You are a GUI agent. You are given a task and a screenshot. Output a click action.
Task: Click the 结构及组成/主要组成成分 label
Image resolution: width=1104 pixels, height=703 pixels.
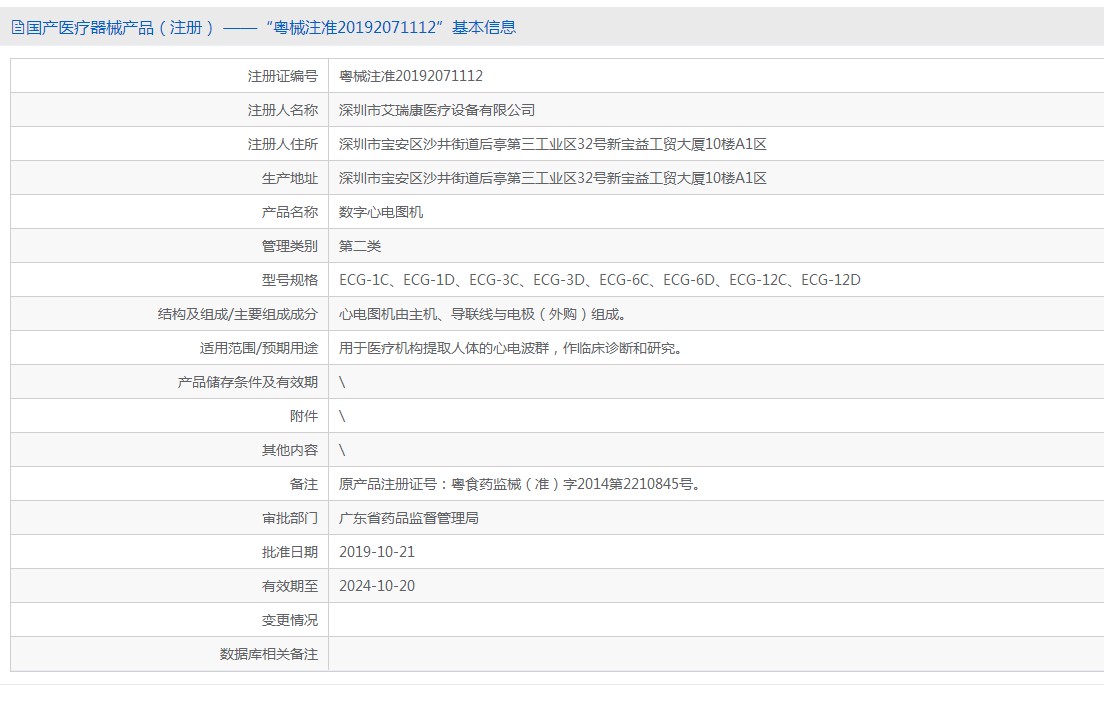click(237, 314)
